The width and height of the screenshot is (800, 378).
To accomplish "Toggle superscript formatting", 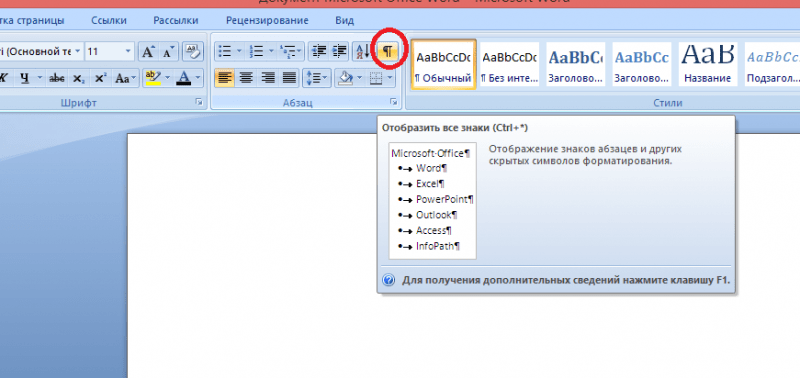I will pyautogui.click(x=101, y=78).
